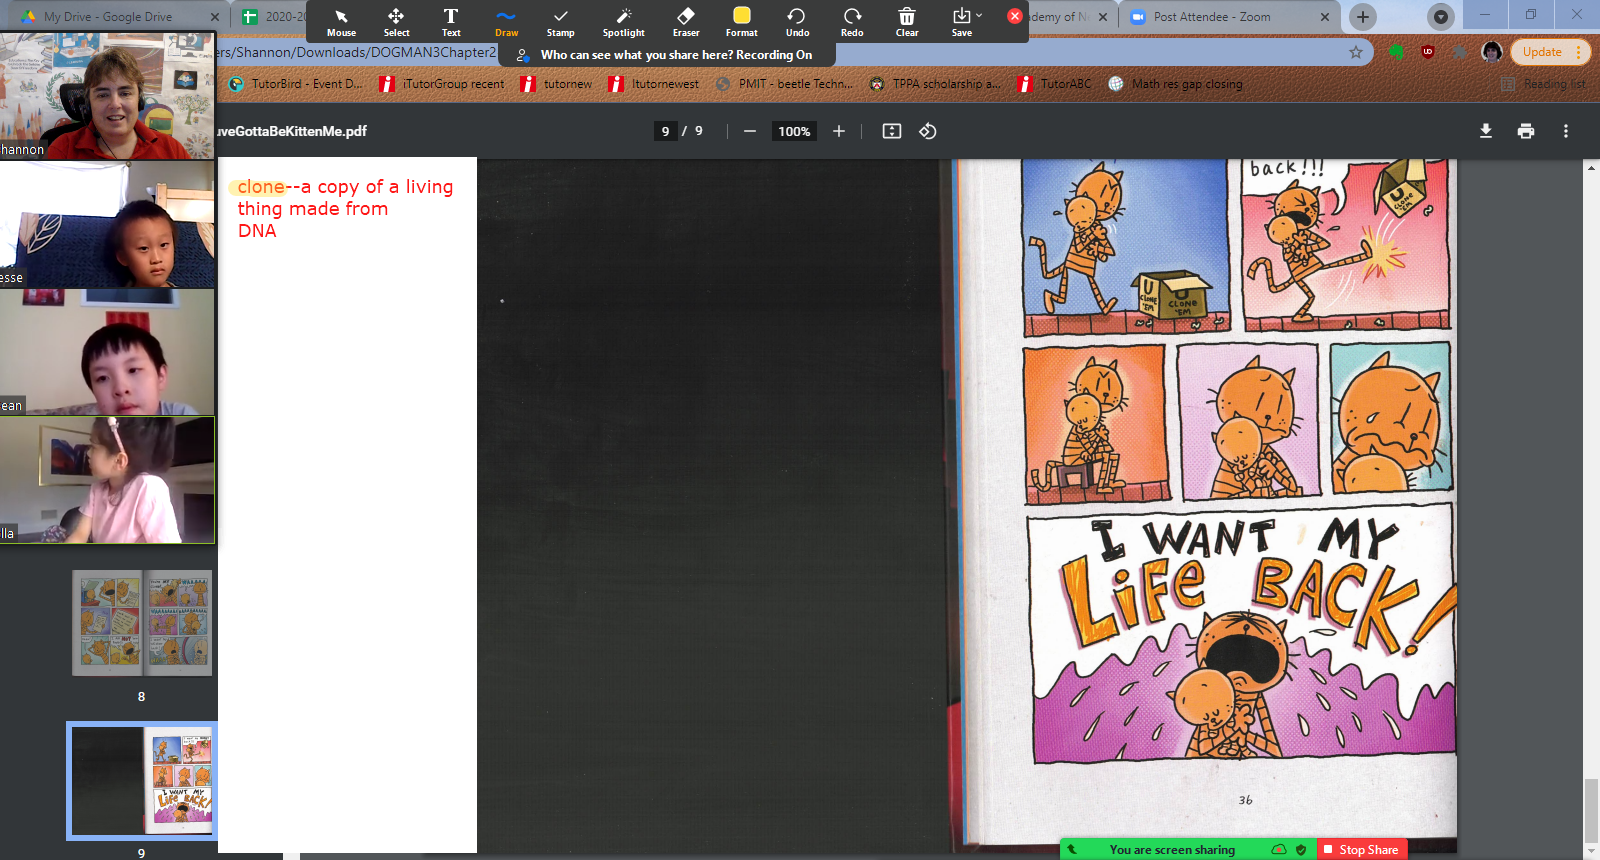Image resolution: width=1600 pixels, height=860 pixels.
Task: Open the Stamp annotation tool
Action: point(560,21)
